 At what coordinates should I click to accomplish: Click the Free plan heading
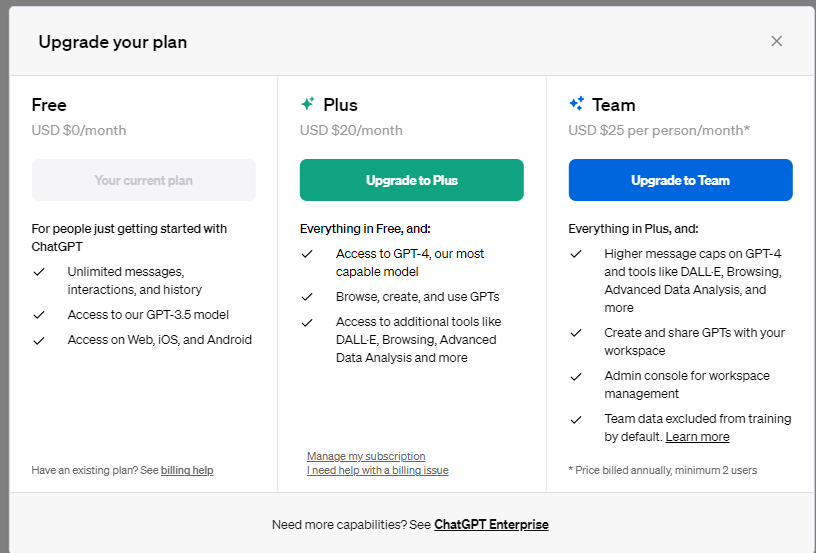(49, 105)
